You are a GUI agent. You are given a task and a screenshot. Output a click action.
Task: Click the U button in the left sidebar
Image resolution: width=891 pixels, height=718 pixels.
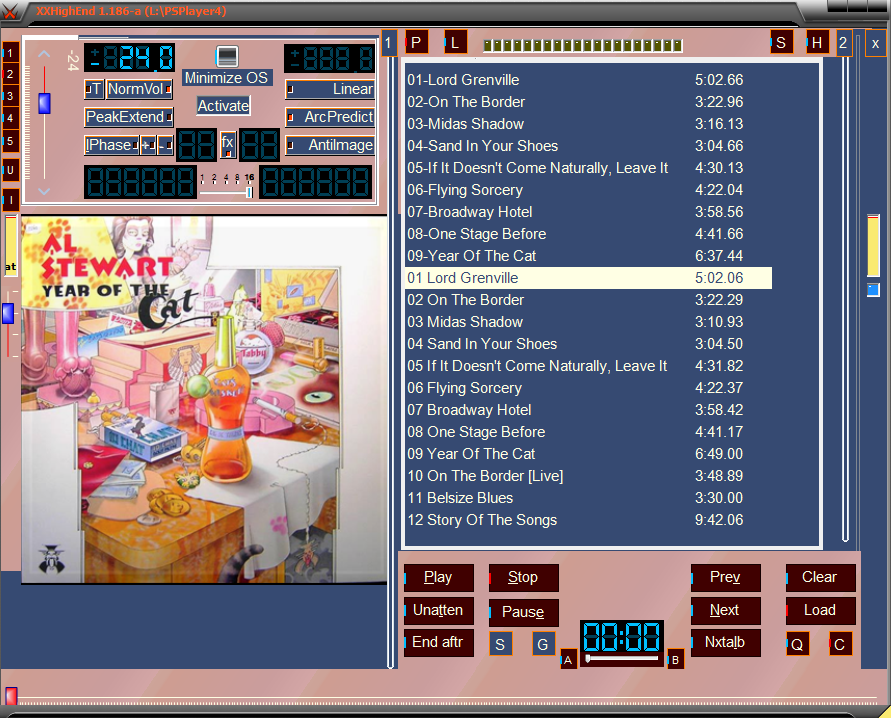coord(10,170)
